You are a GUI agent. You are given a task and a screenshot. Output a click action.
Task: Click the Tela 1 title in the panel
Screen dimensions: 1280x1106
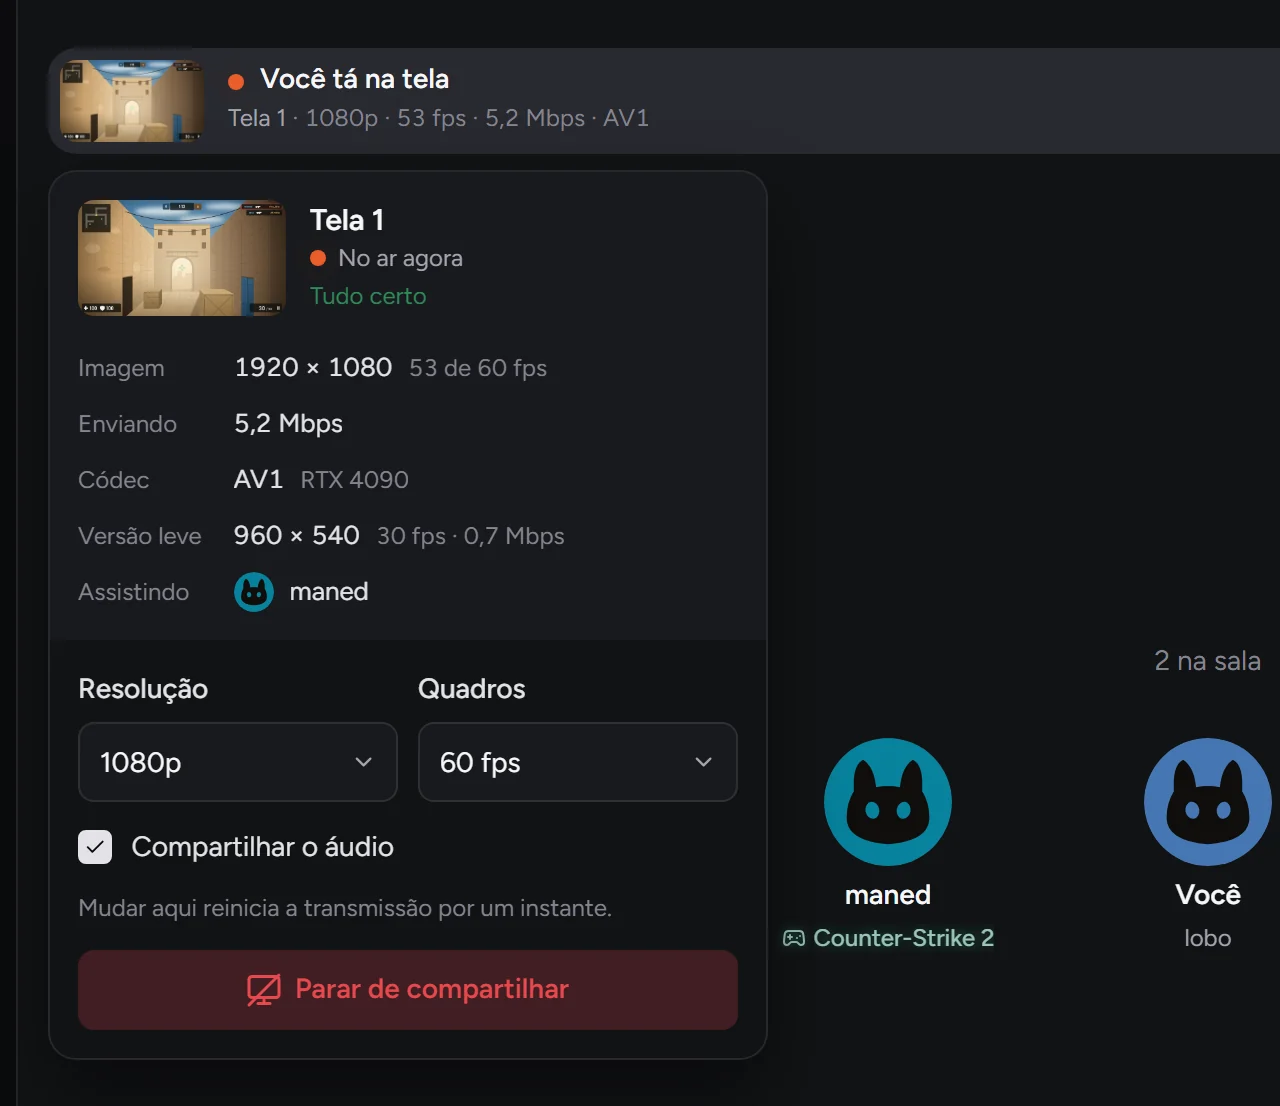pos(347,220)
